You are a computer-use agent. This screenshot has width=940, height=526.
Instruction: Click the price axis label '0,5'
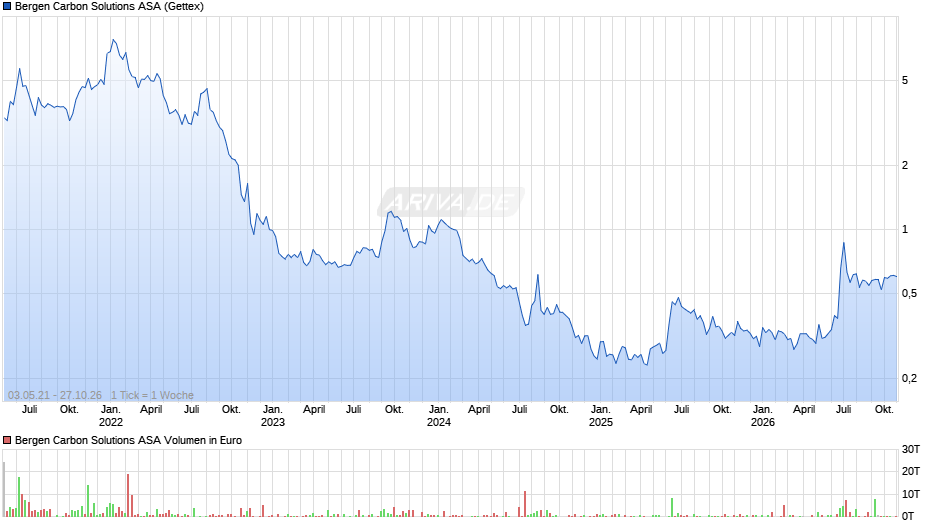(x=909, y=293)
